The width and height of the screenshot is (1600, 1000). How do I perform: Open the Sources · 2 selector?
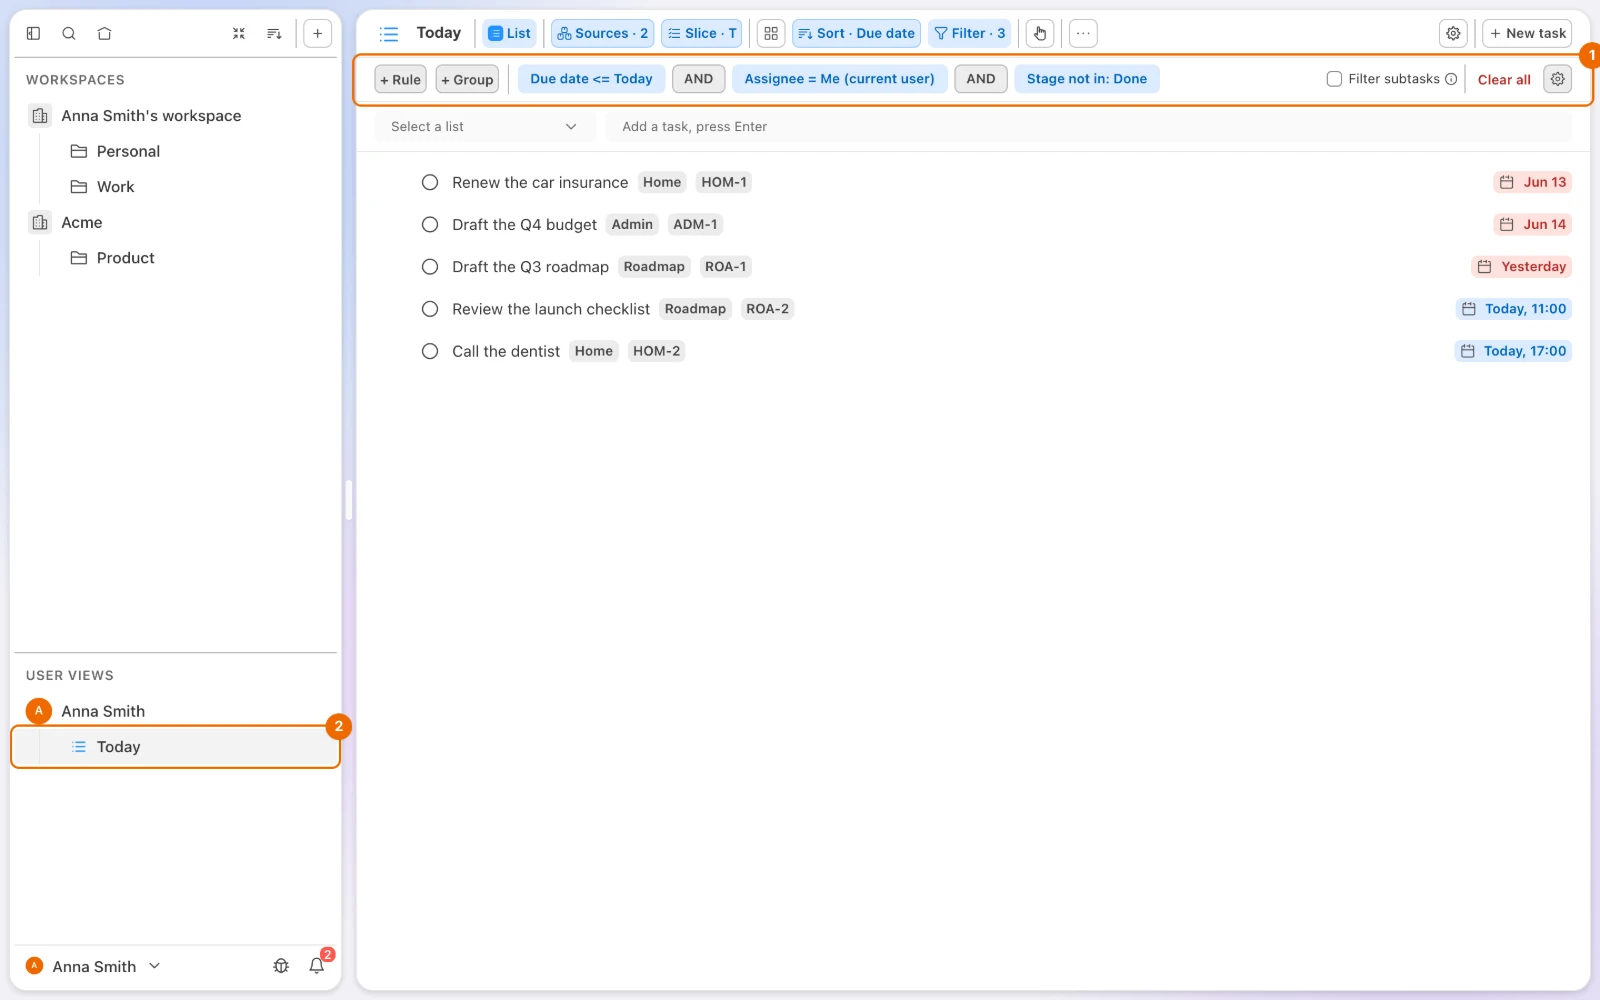(603, 33)
